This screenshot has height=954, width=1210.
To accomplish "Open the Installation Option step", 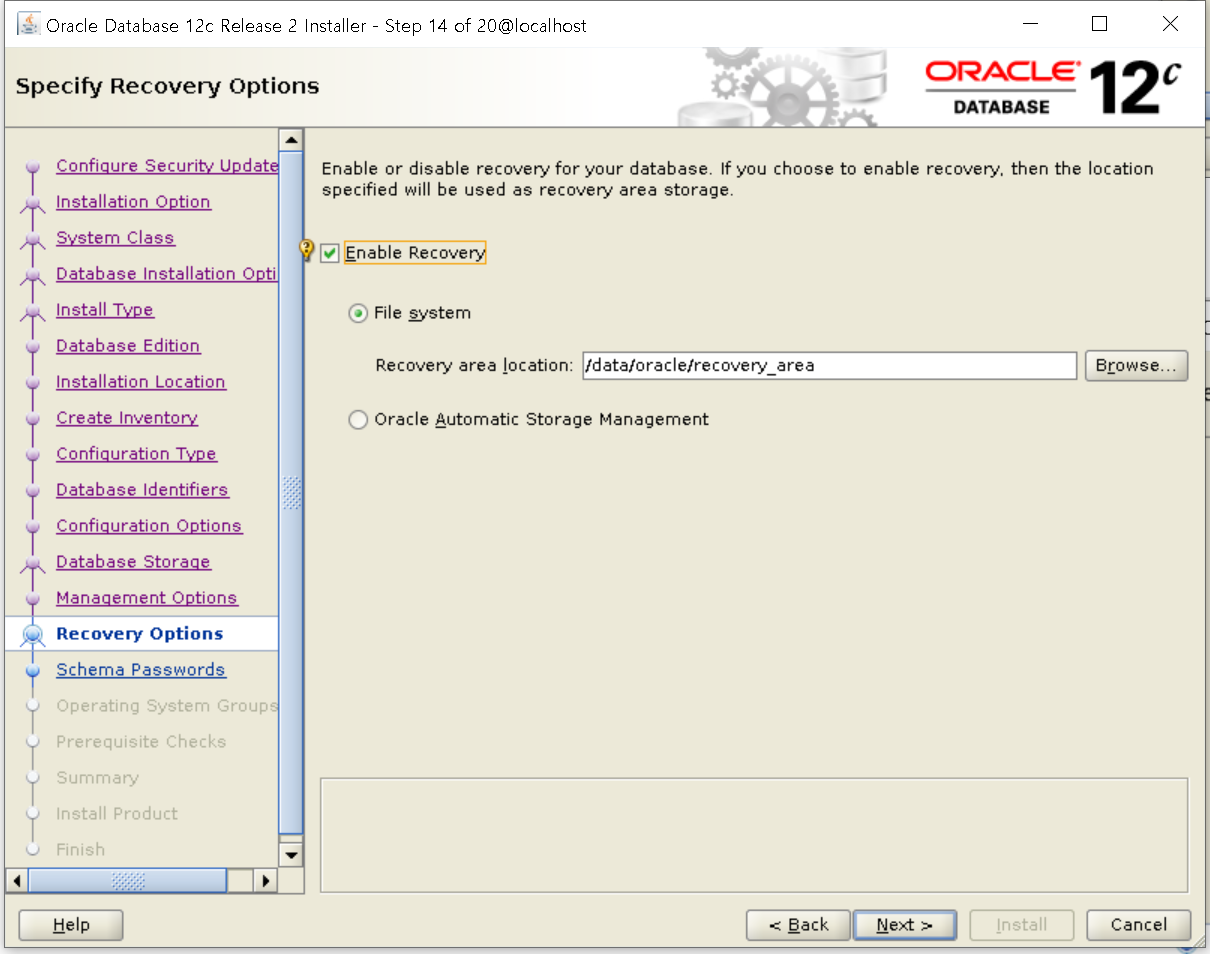I will [133, 202].
